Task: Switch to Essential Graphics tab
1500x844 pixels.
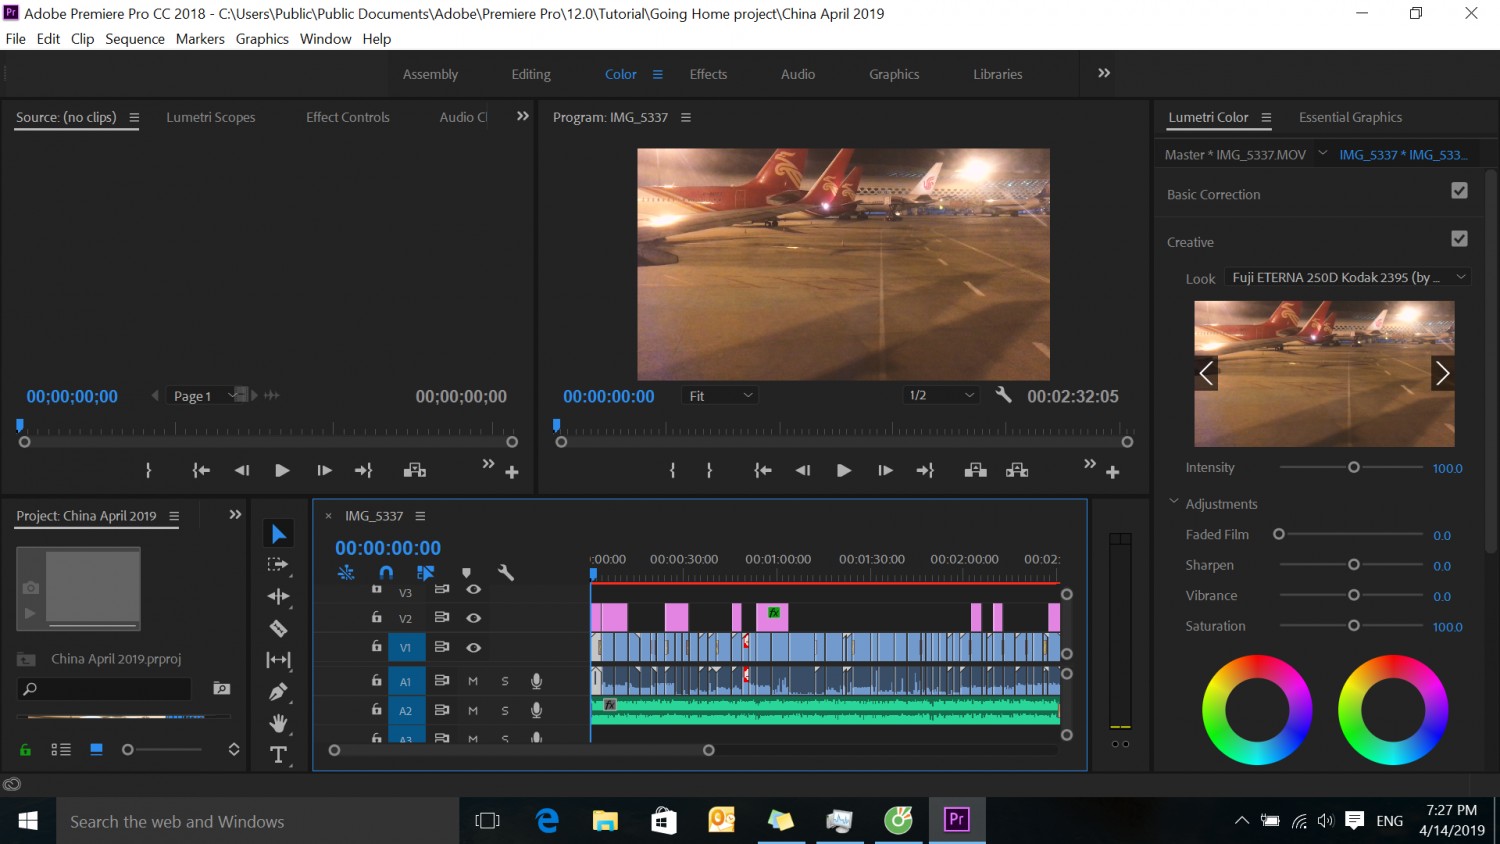Action: tap(1350, 117)
